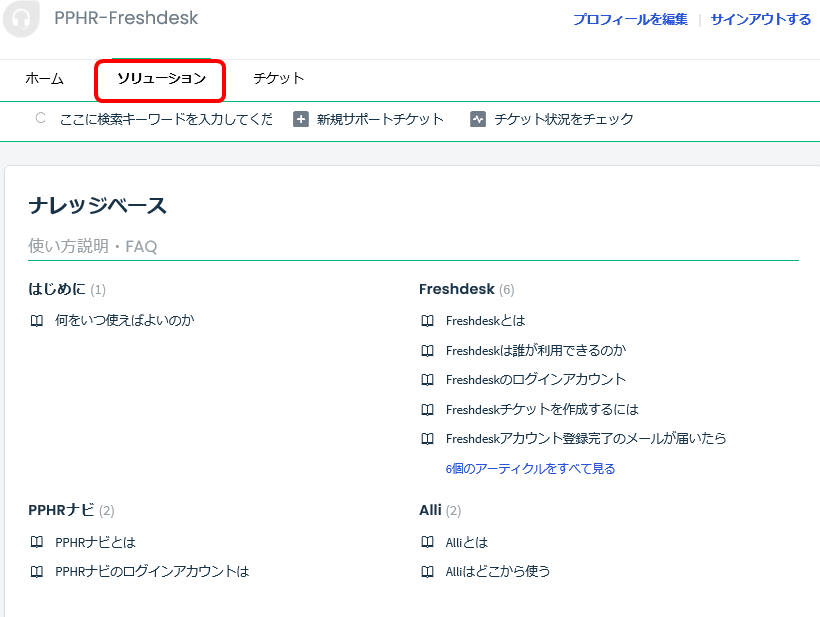Open the PPHRナビ category heading

pos(61,510)
